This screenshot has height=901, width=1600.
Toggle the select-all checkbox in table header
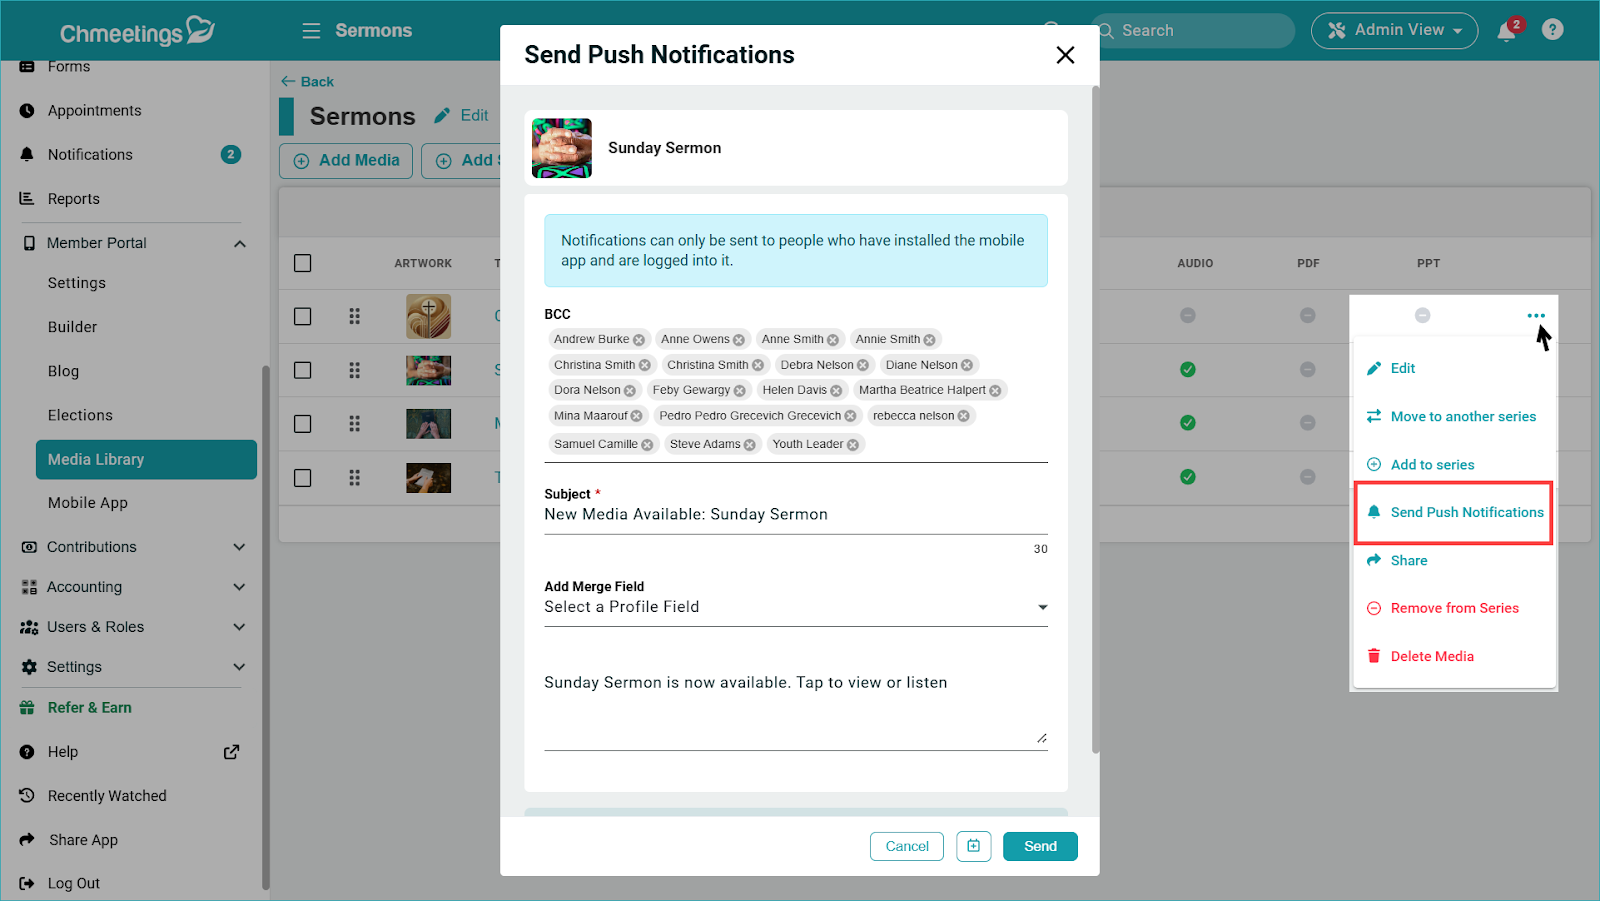tap(303, 263)
